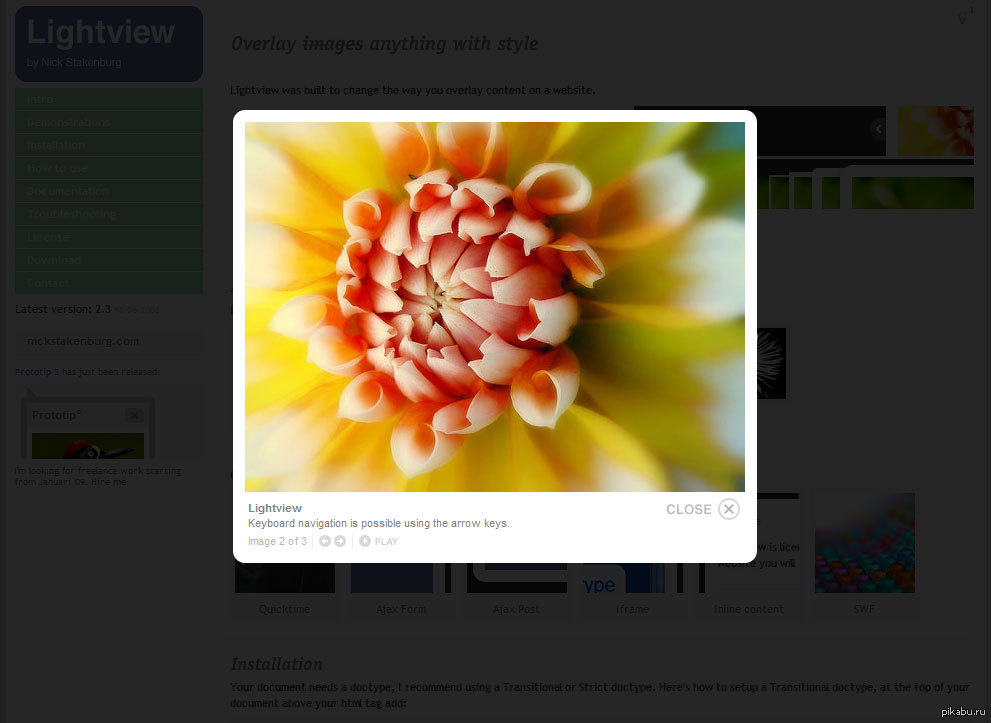
Task: Open the SWF demo thumbnail
Action: (x=865, y=543)
